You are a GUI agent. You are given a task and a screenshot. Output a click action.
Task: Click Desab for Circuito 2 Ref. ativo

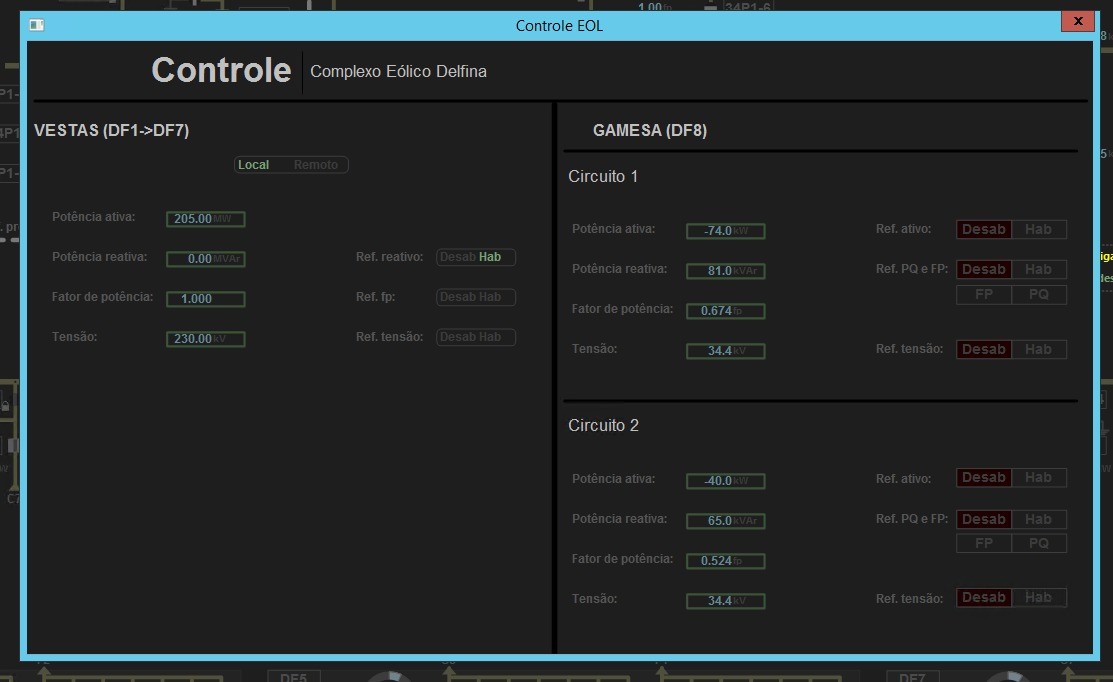(x=984, y=478)
